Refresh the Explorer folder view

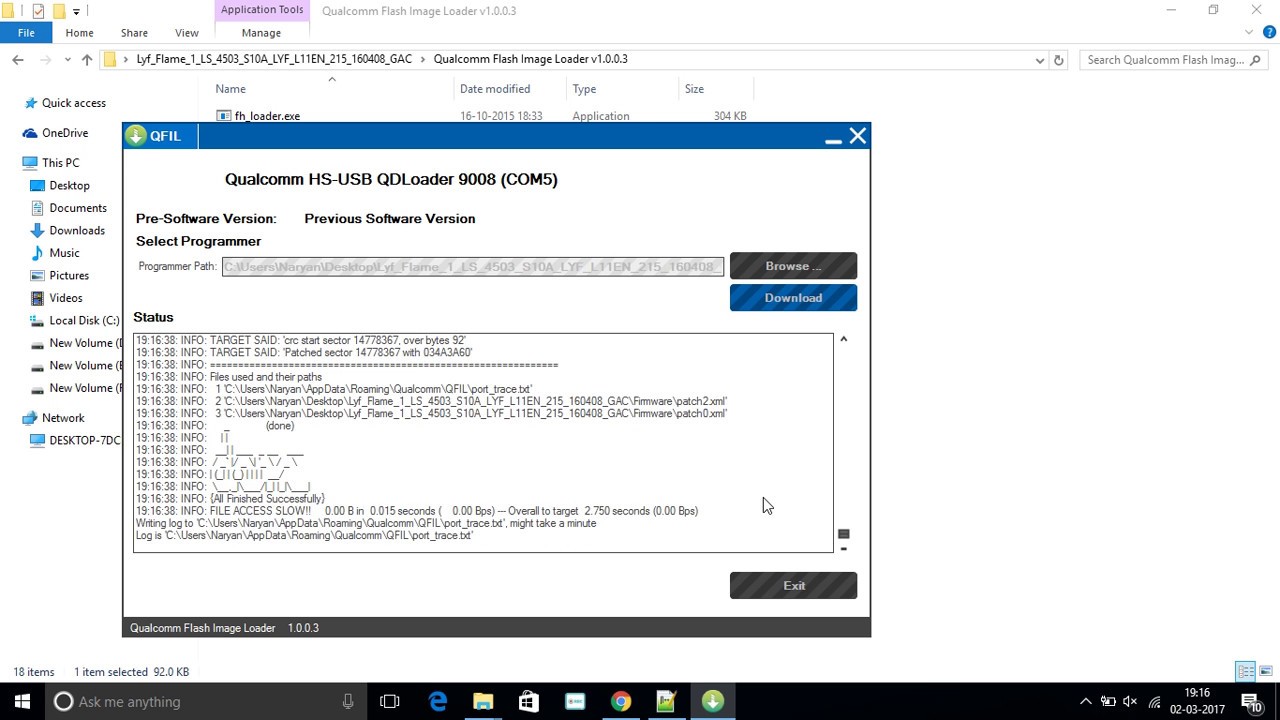click(1059, 60)
